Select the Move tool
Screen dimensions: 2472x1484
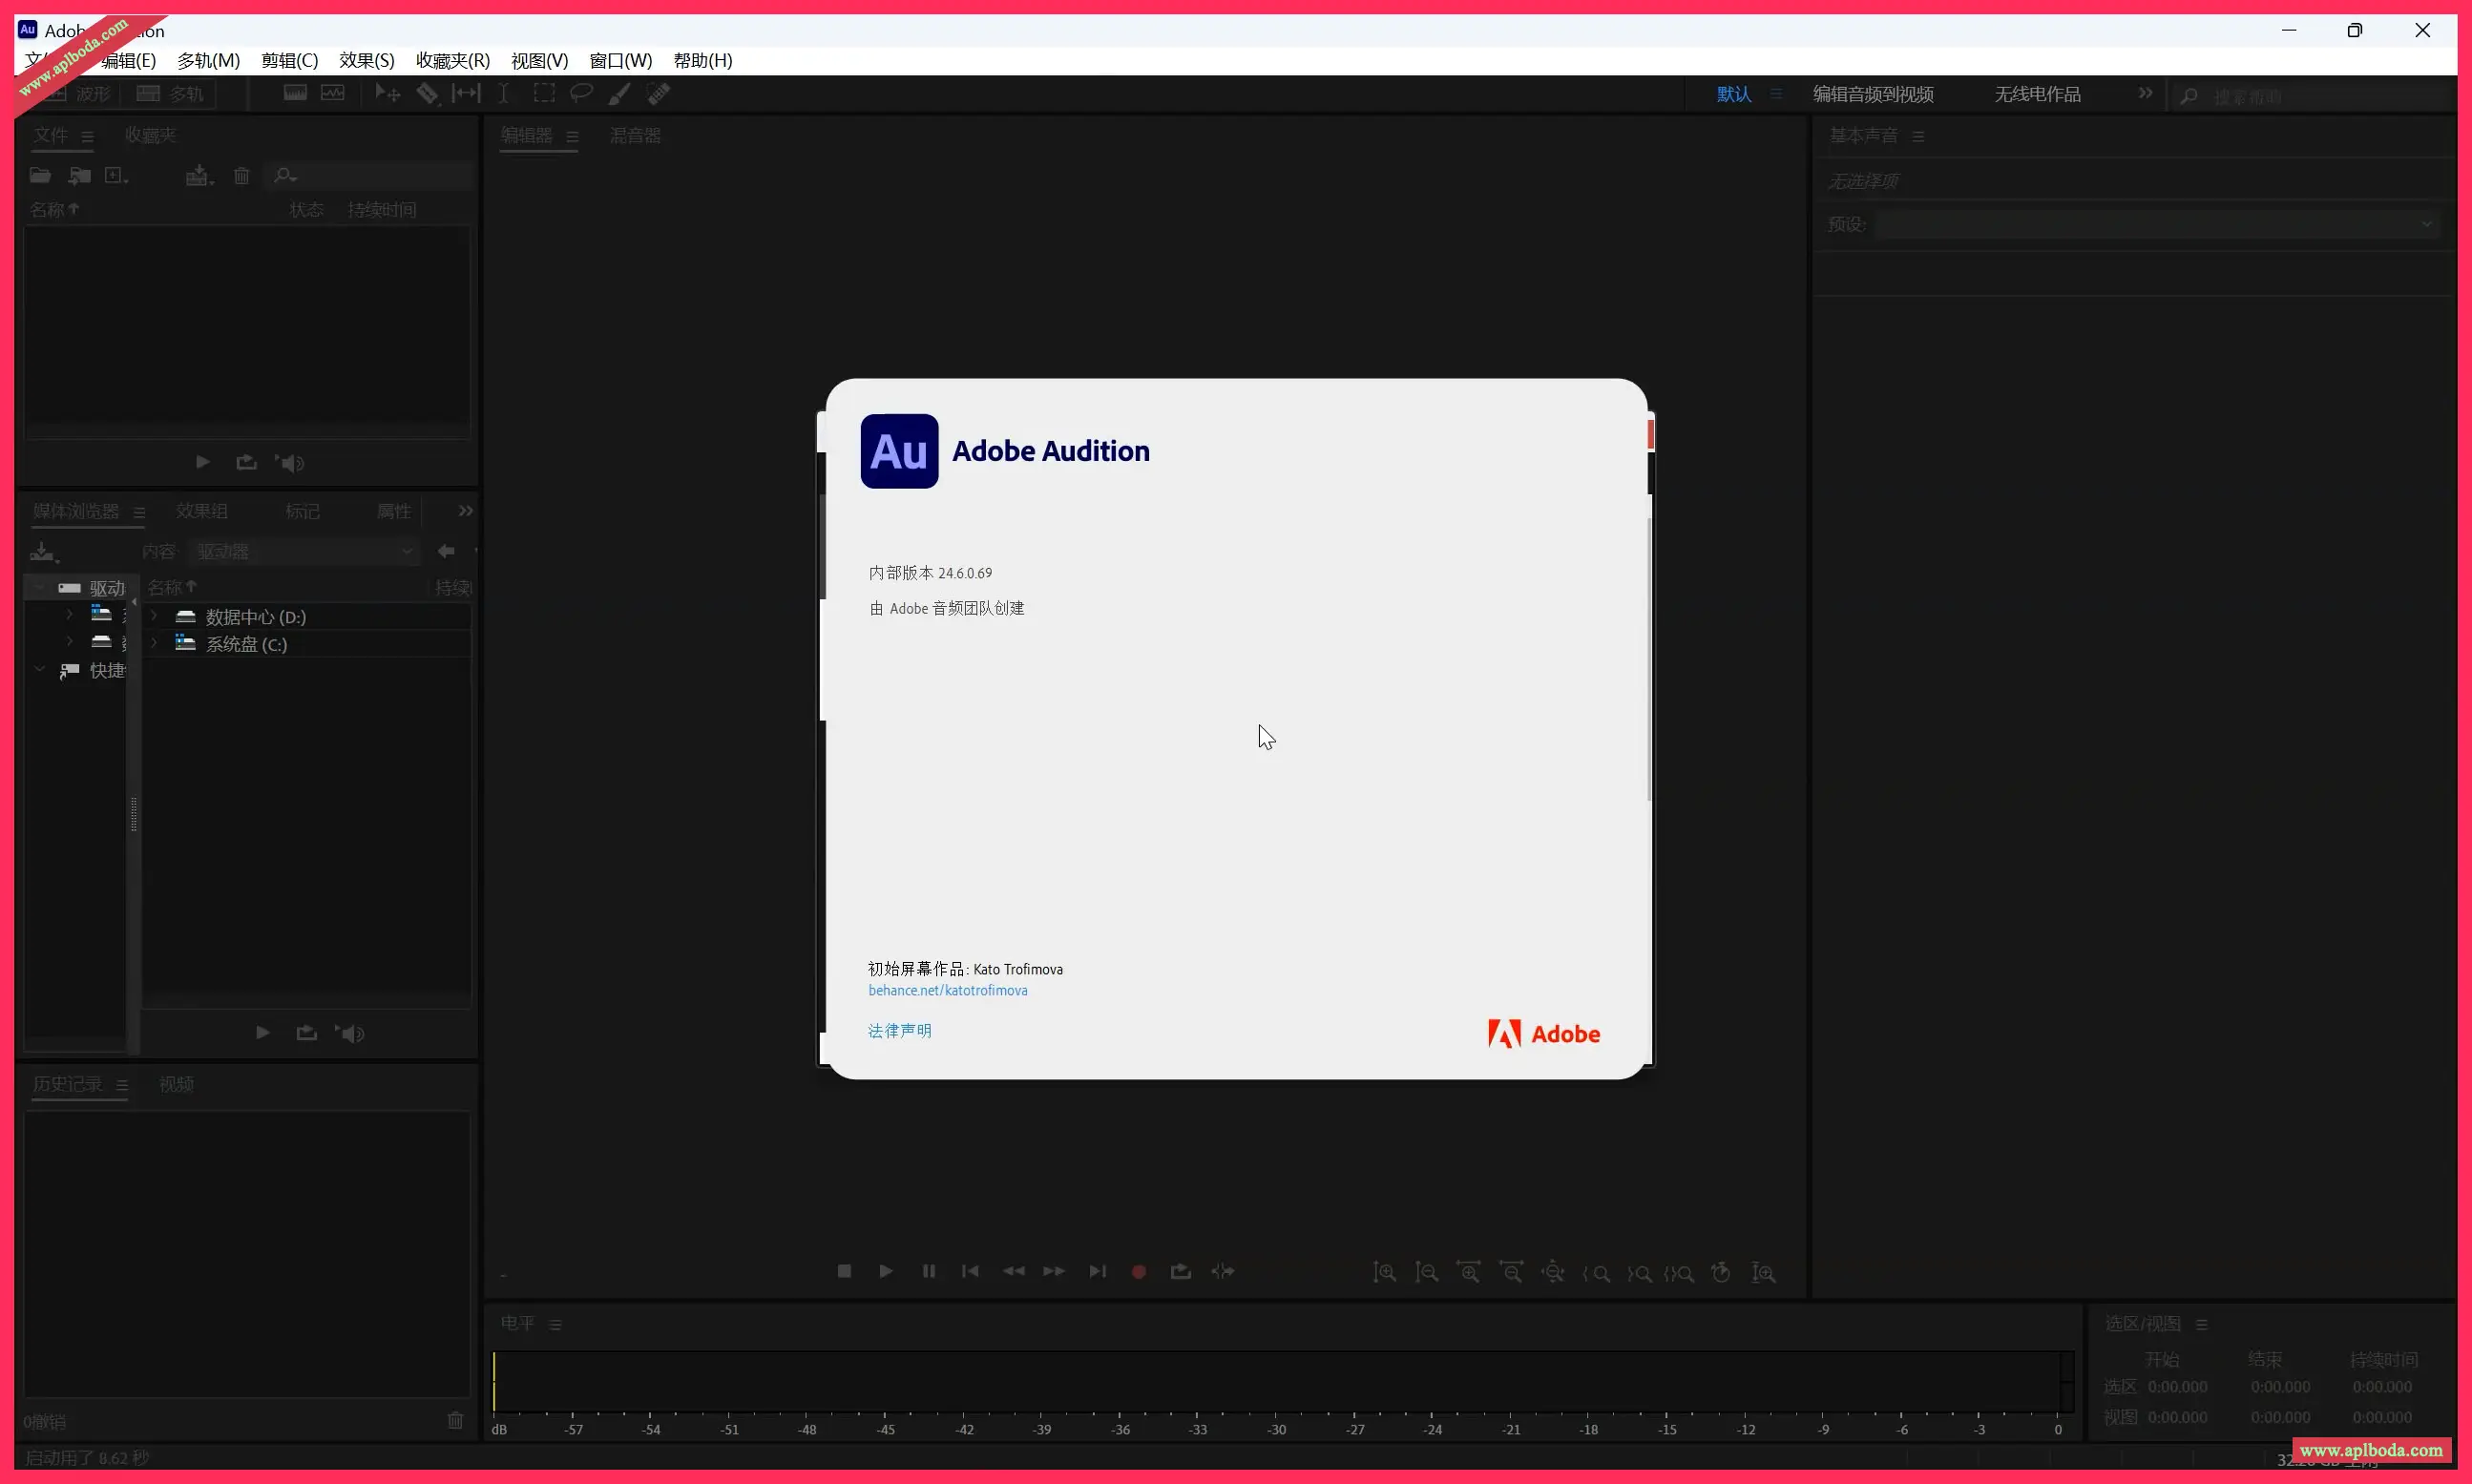click(387, 94)
